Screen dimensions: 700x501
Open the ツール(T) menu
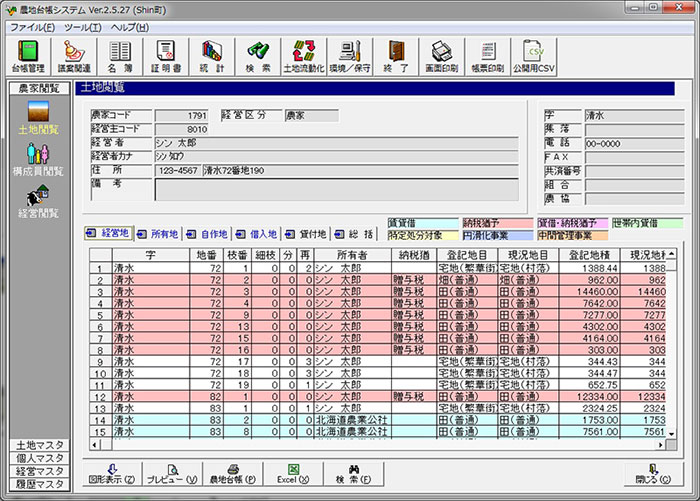pyautogui.click(x=82, y=26)
